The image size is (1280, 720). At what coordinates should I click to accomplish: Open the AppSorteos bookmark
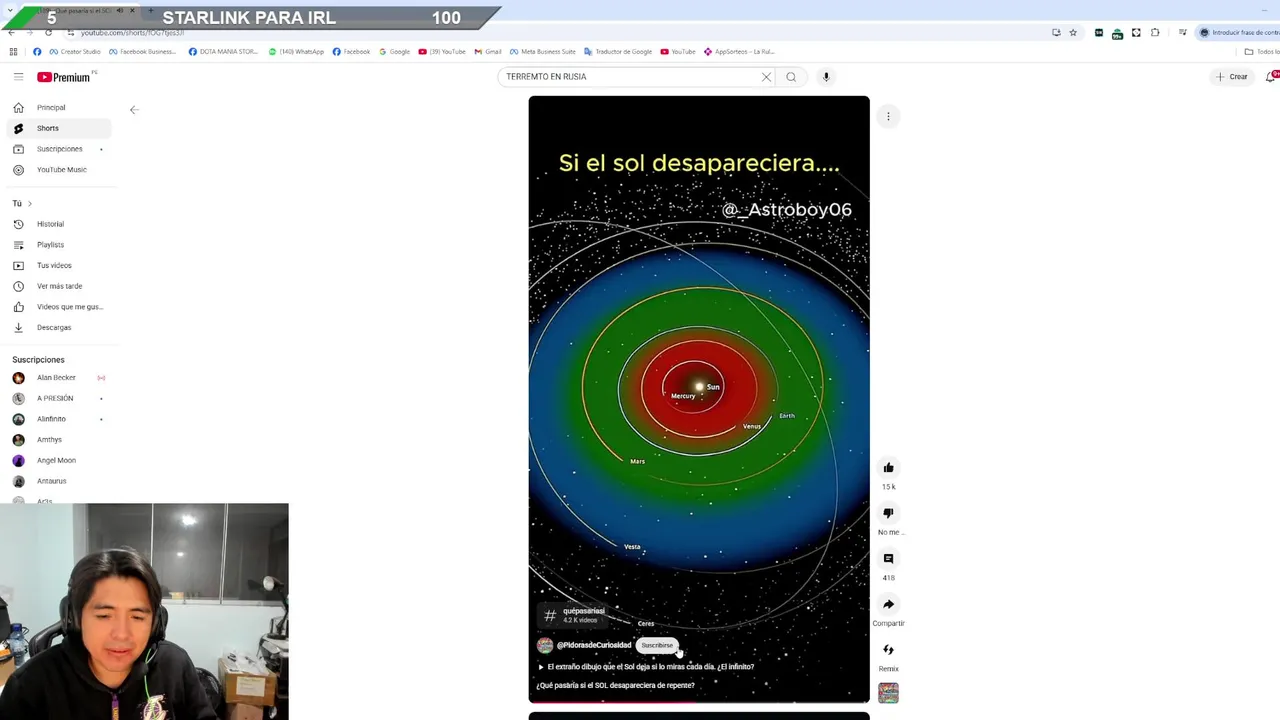[739, 52]
